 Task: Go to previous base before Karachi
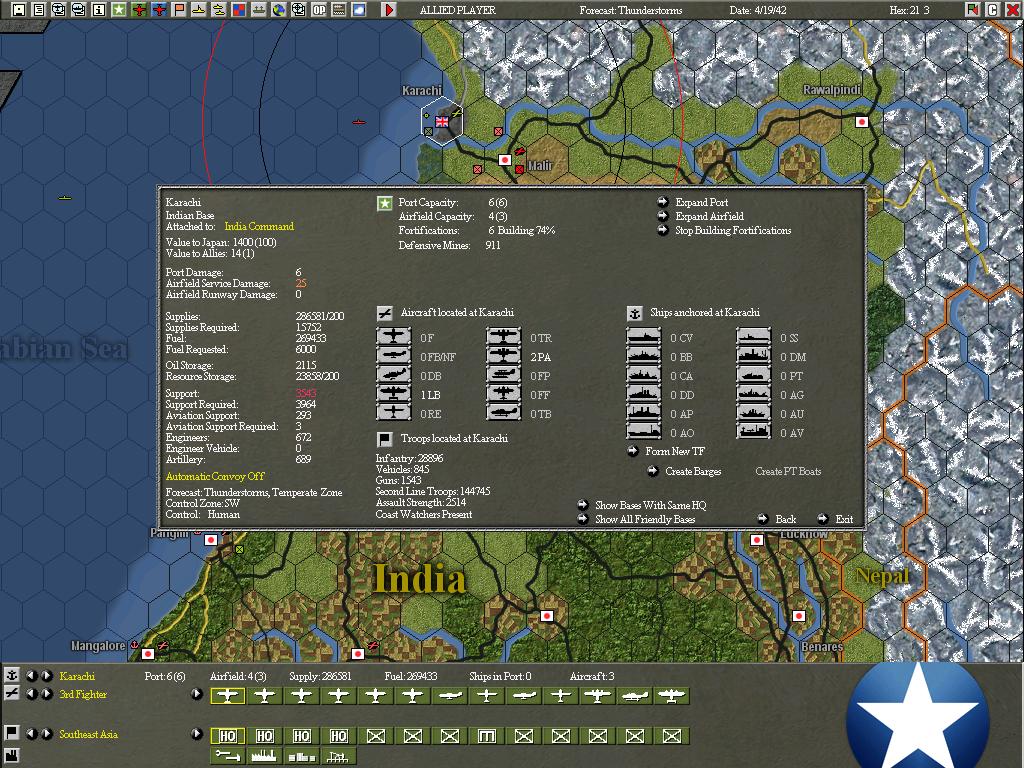point(31,675)
